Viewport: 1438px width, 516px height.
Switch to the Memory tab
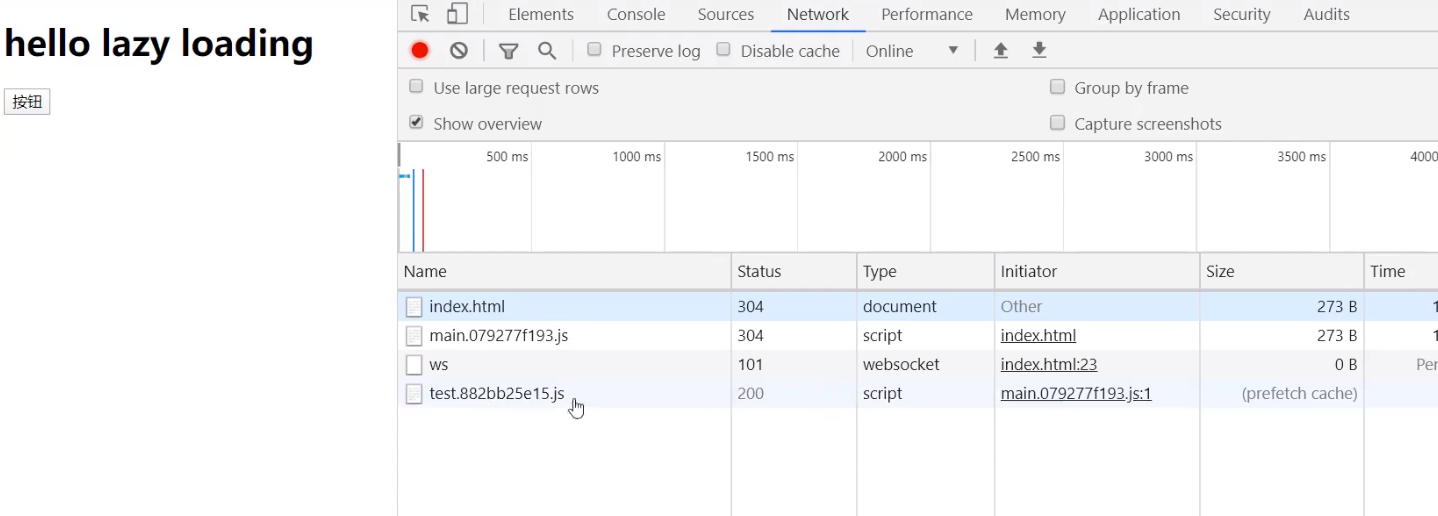click(1035, 14)
